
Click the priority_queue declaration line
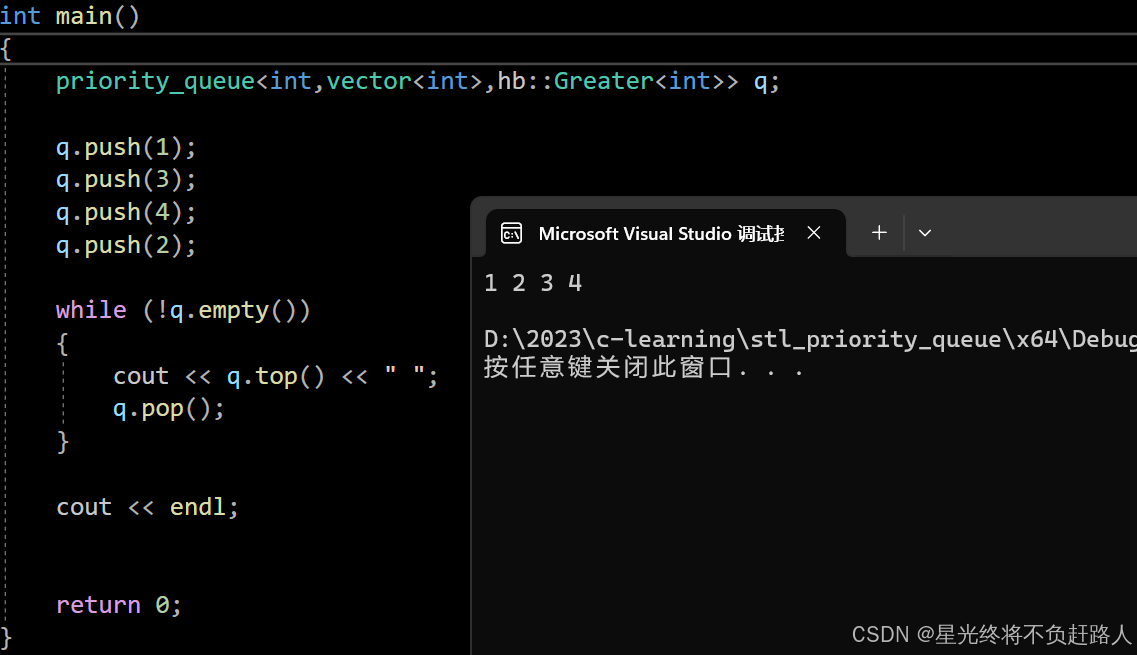[x=418, y=81]
